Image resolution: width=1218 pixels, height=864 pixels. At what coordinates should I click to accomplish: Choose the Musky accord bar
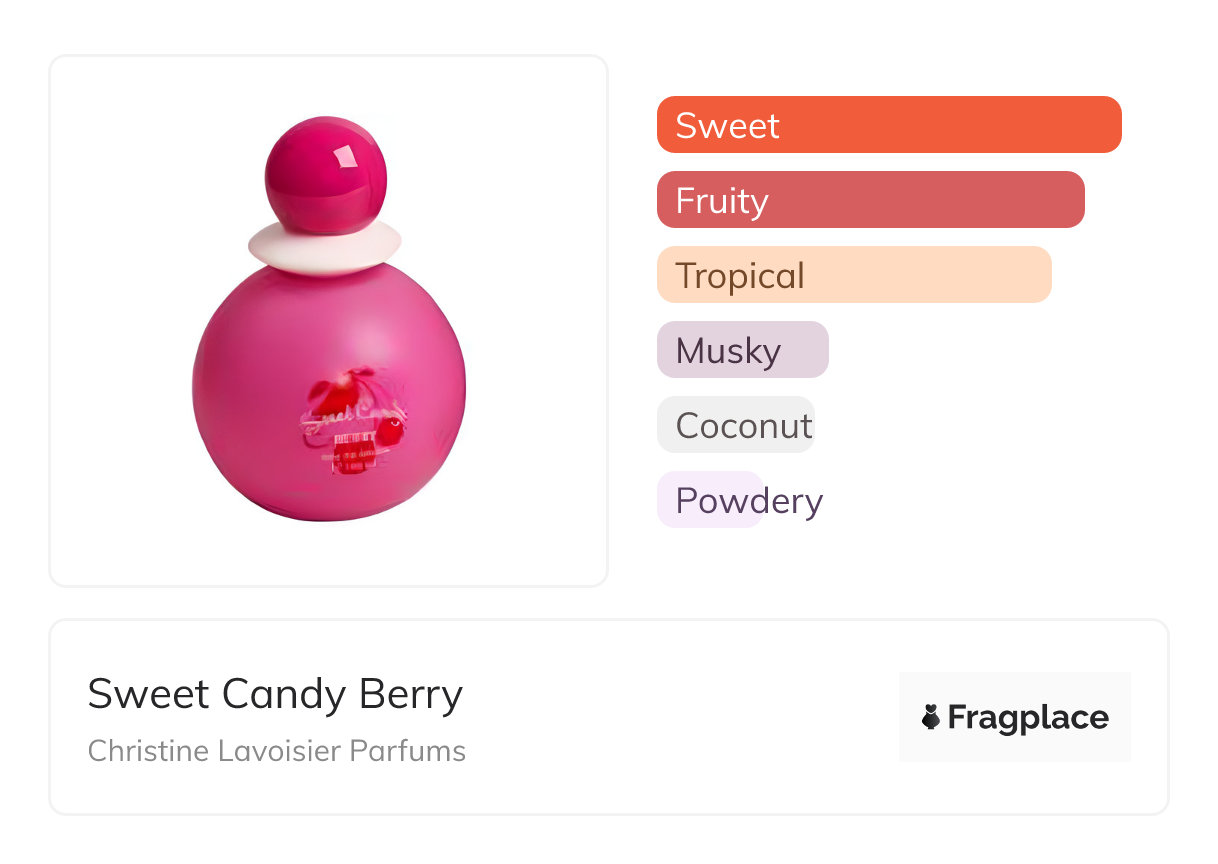coord(742,350)
